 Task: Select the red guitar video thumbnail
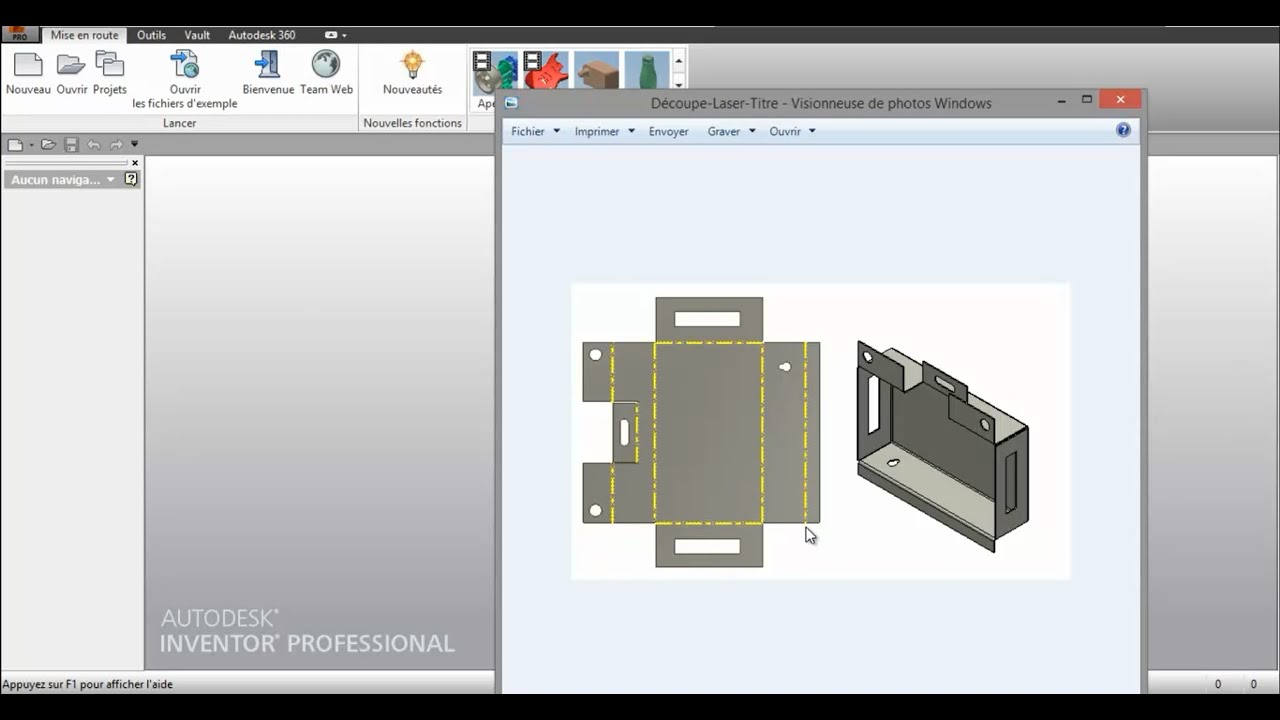(546, 72)
